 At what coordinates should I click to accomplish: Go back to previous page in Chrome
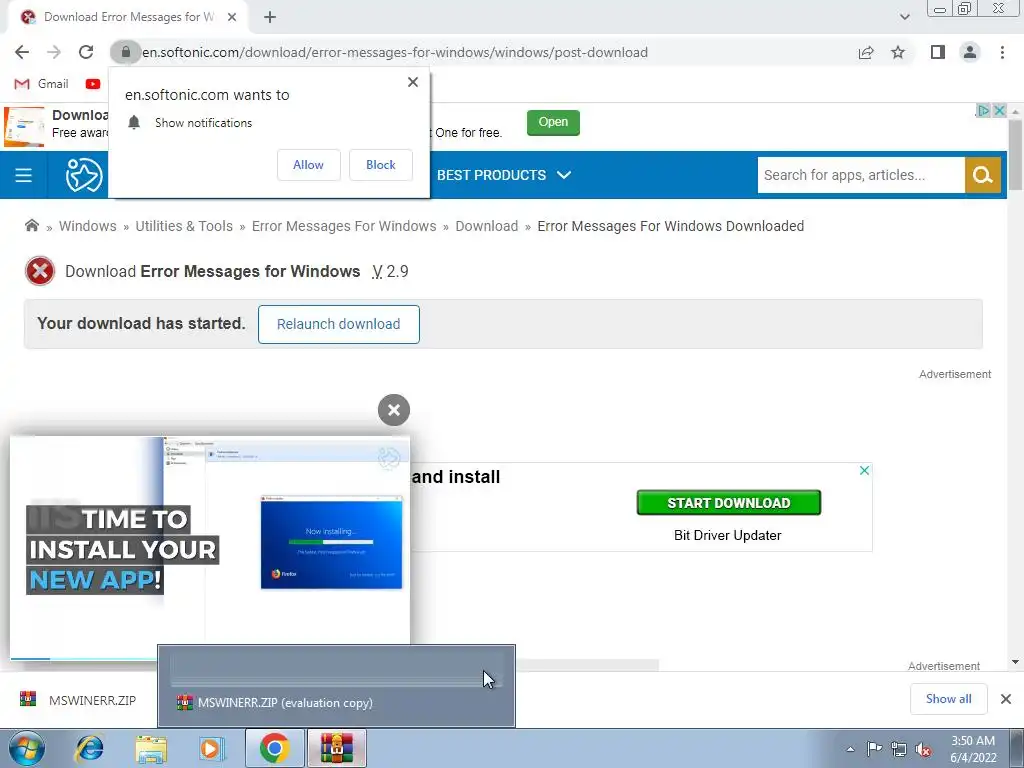(22, 52)
